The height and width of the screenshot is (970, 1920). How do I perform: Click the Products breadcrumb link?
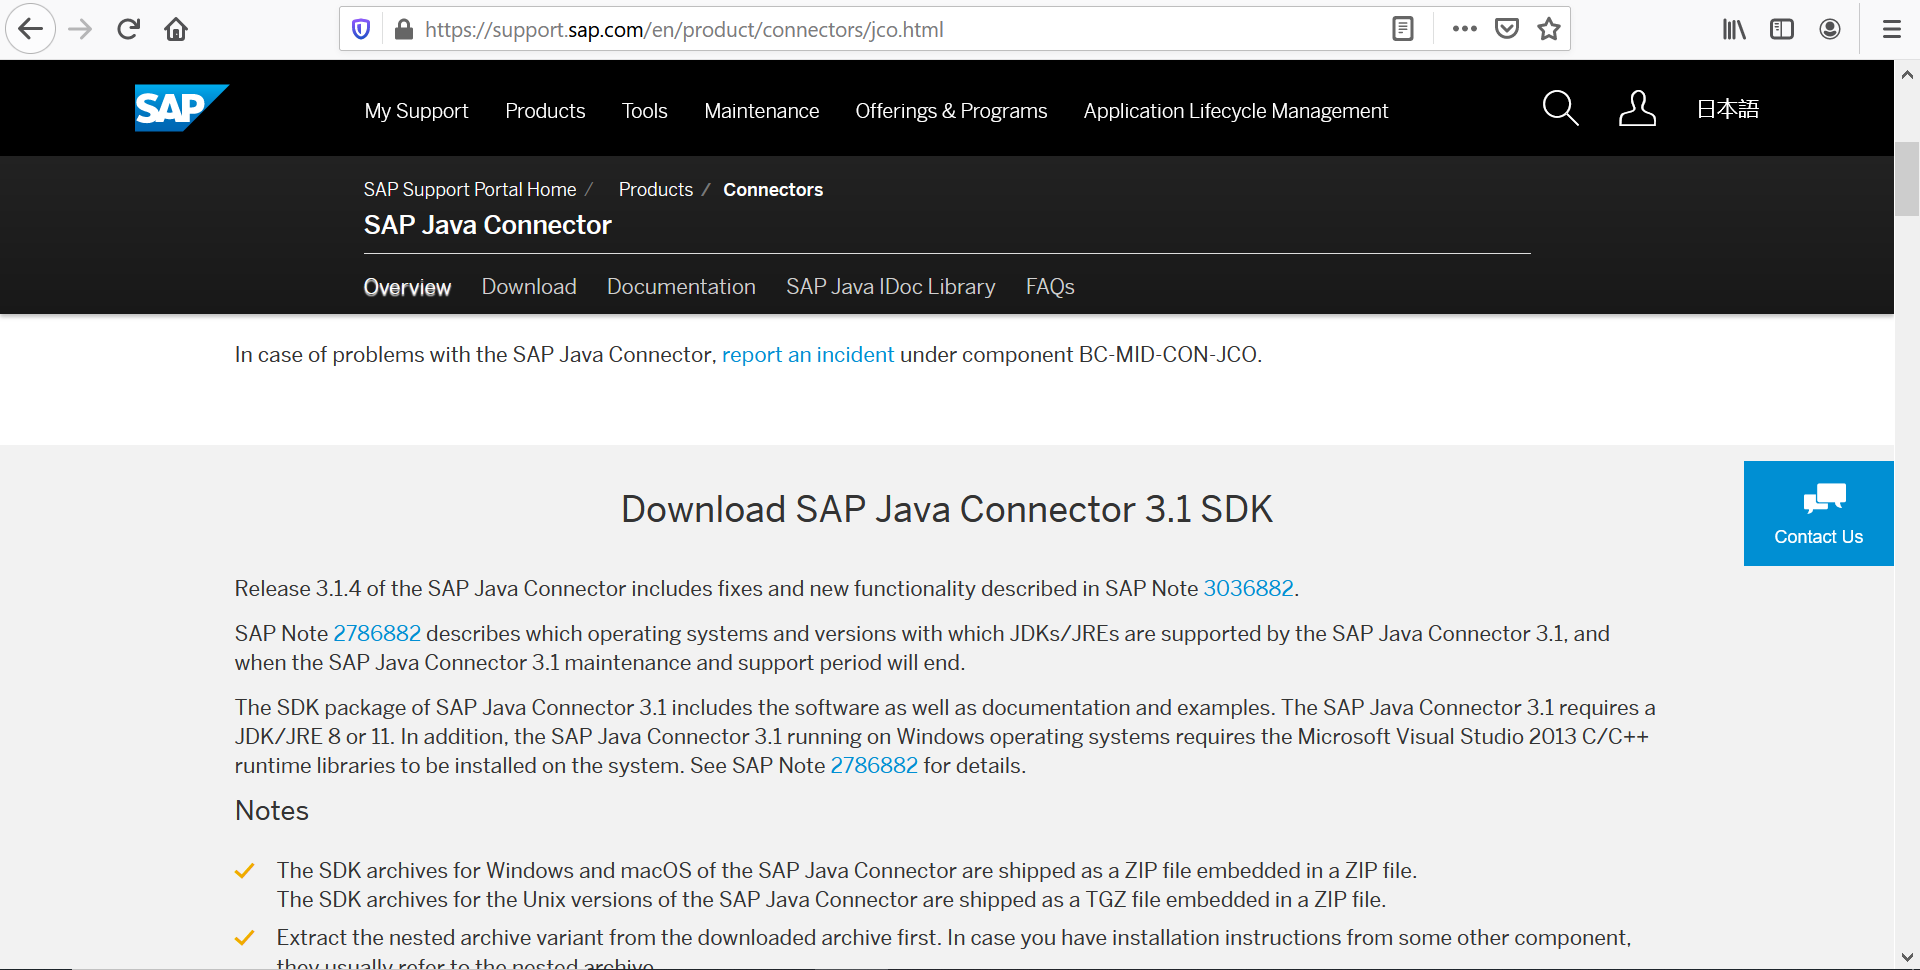[x=655, y=189]
